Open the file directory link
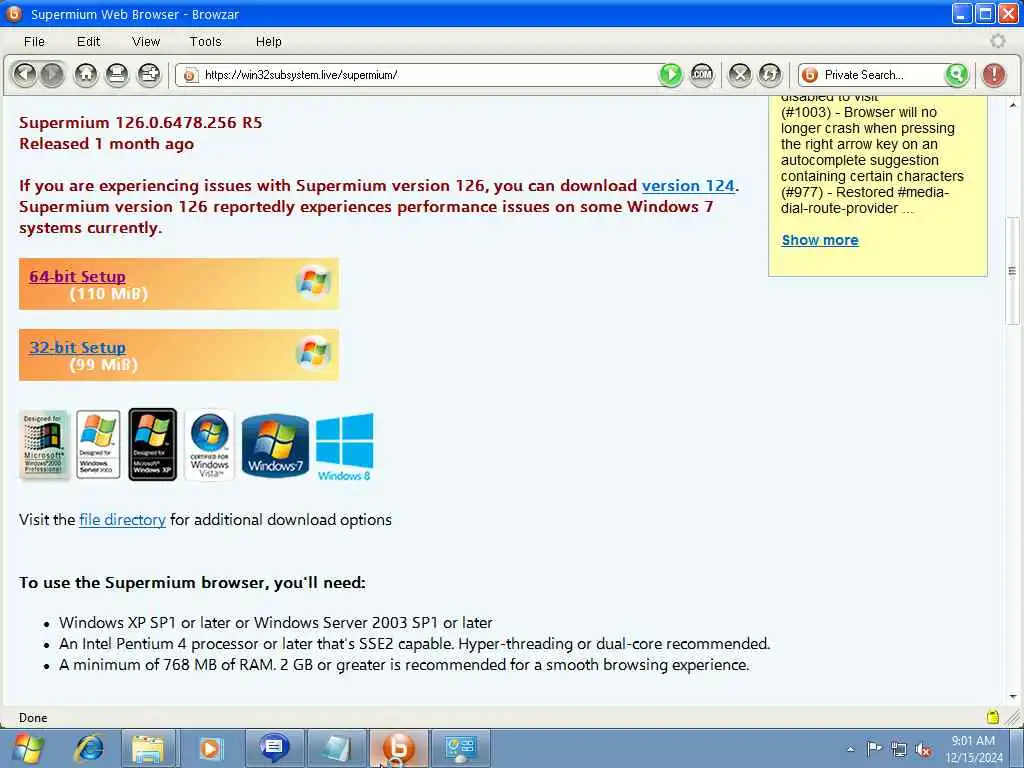The height and width of the screenshot is (768, 1024). point(122,520)
